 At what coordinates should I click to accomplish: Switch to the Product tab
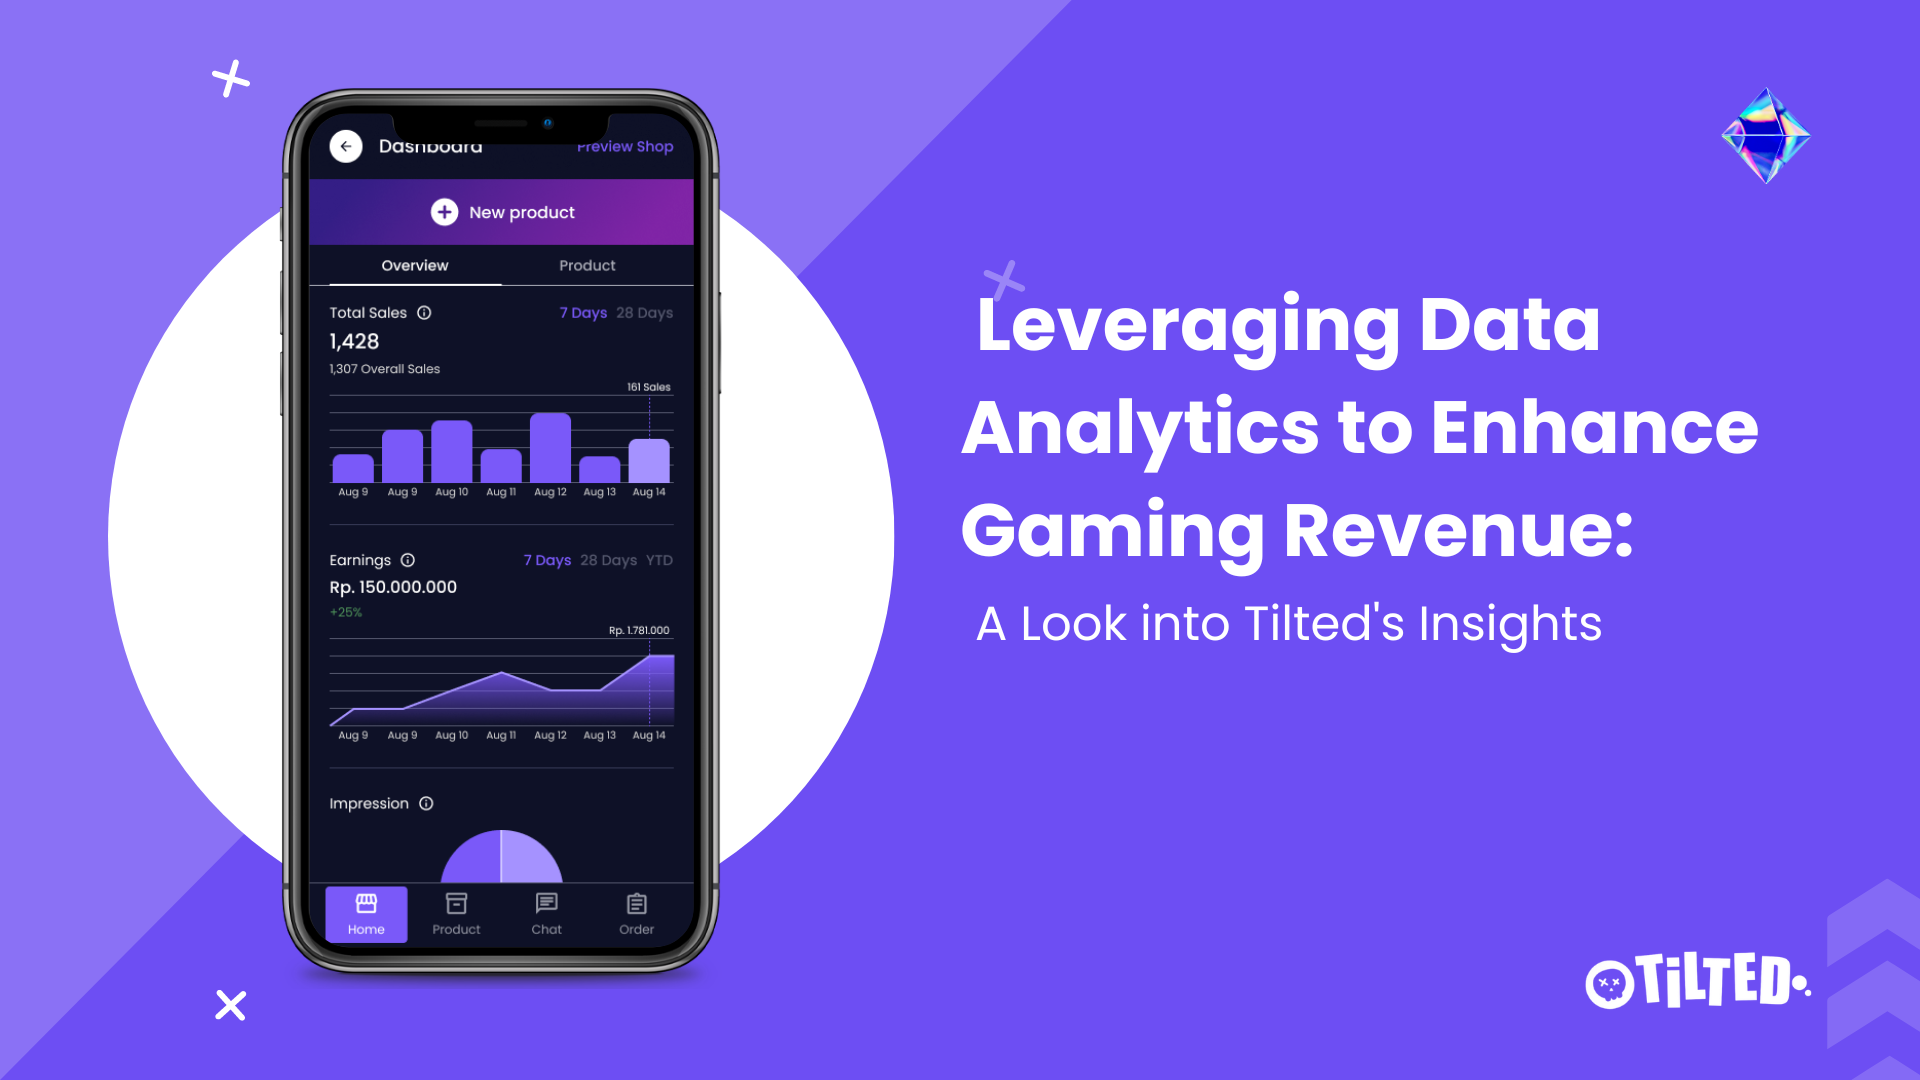pos(584,266)
